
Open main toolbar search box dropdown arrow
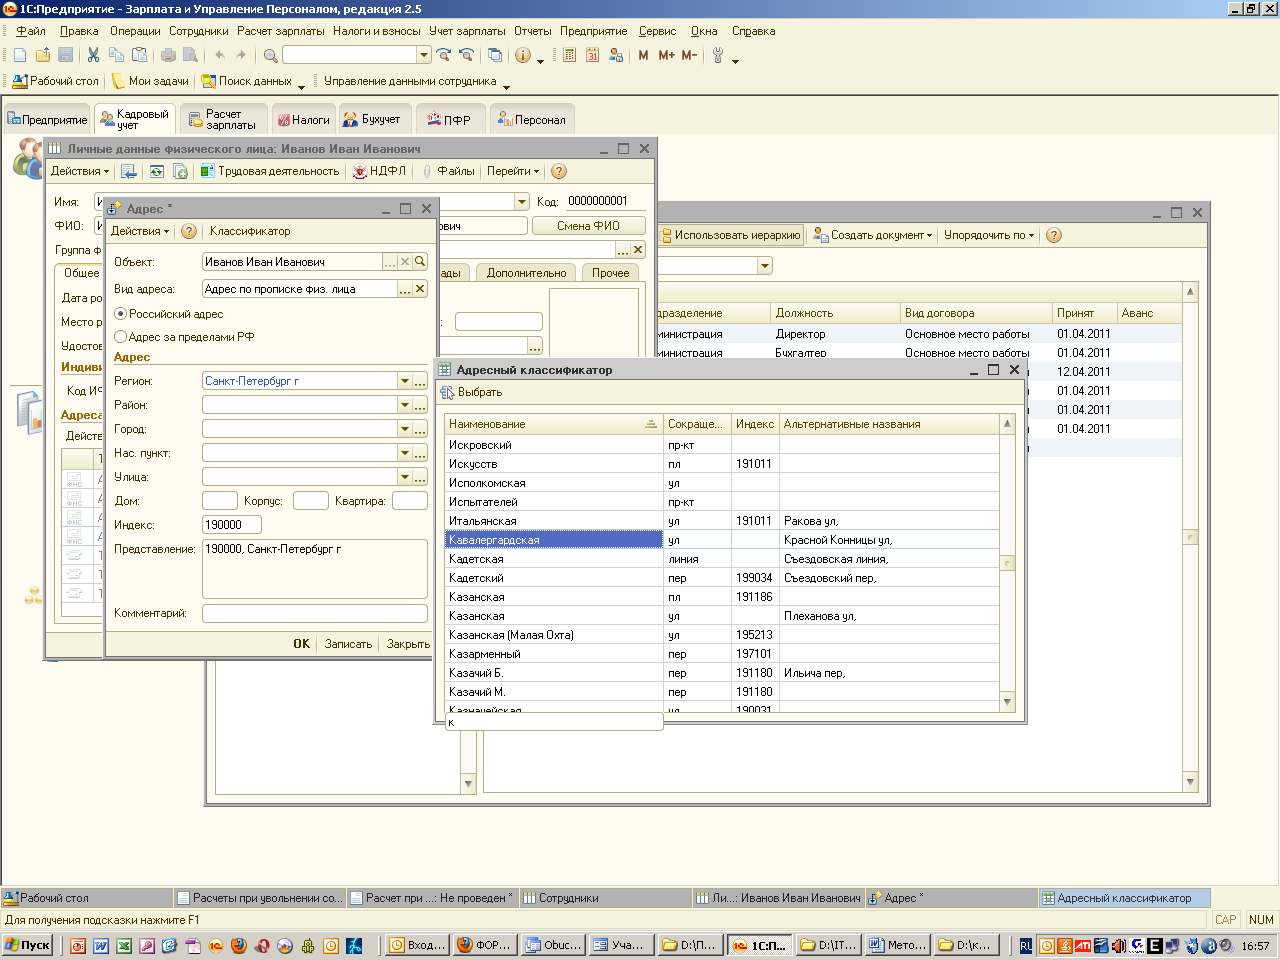coord(424,55)
